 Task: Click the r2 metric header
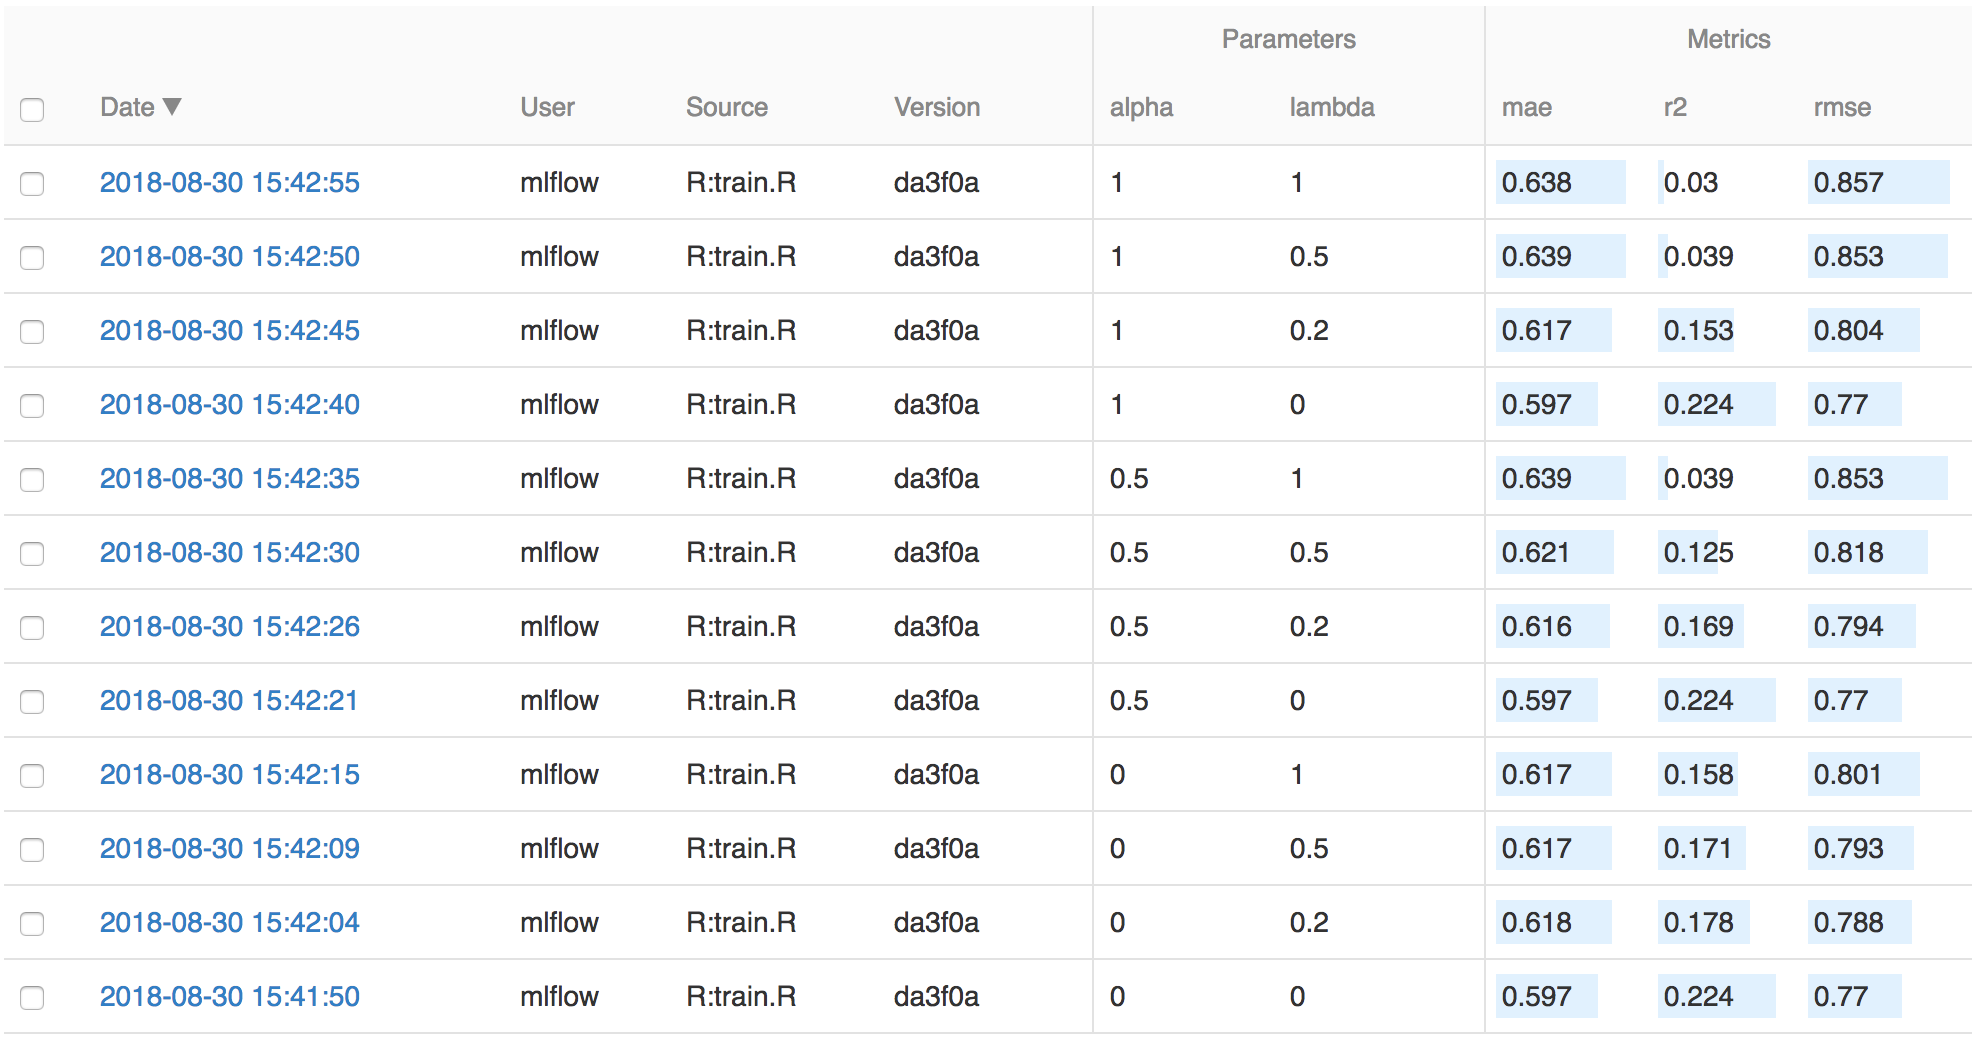(x=1676, y=106)
